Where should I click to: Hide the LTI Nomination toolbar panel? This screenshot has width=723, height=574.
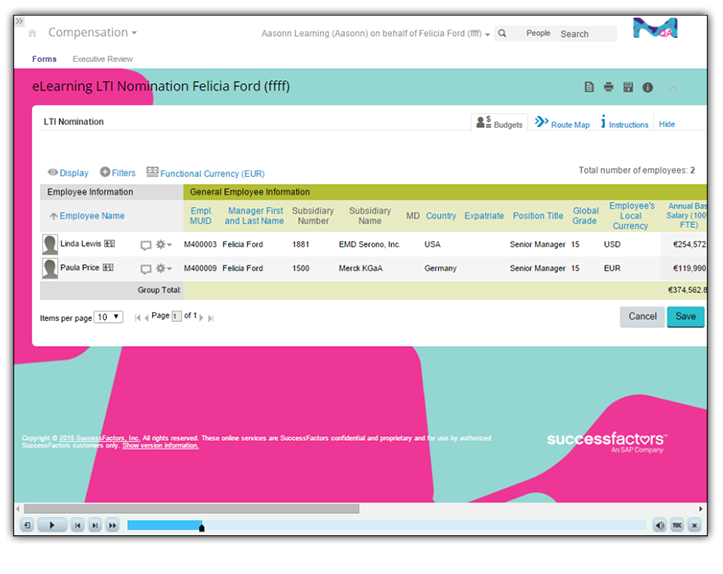[667, 124]
